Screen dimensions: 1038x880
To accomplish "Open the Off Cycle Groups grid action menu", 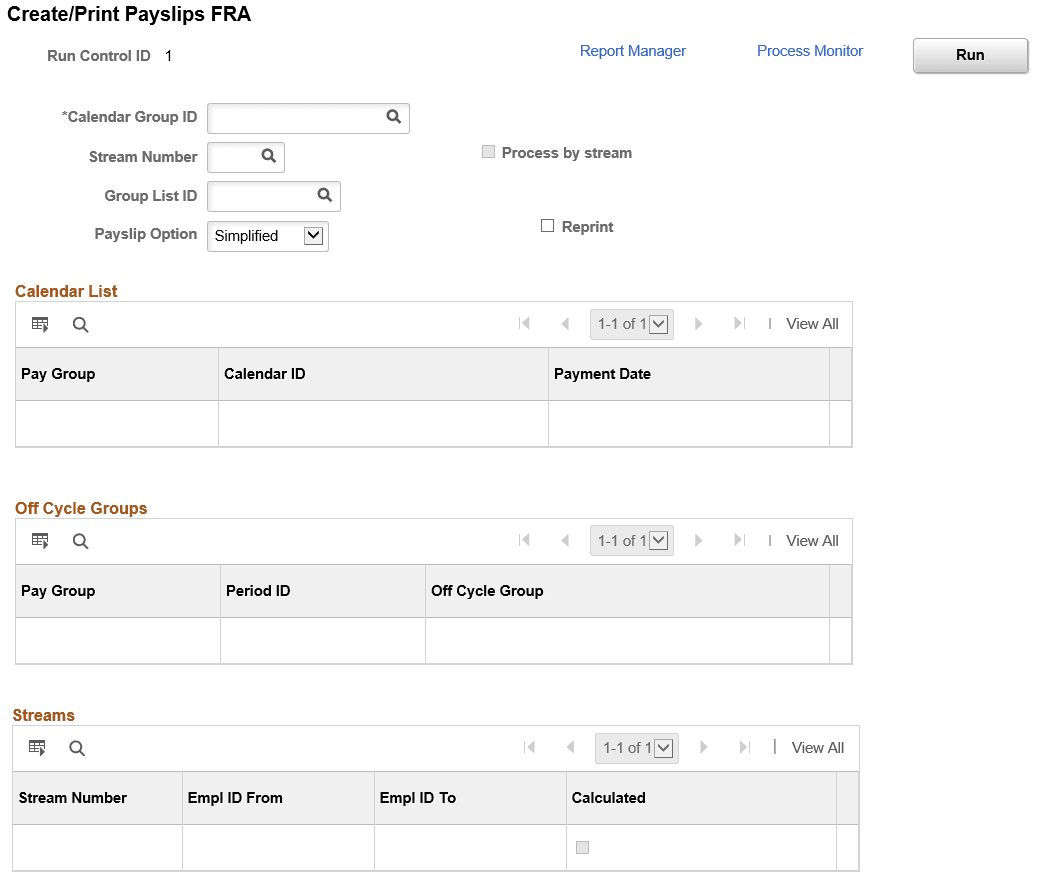I will tap(39, 540).
